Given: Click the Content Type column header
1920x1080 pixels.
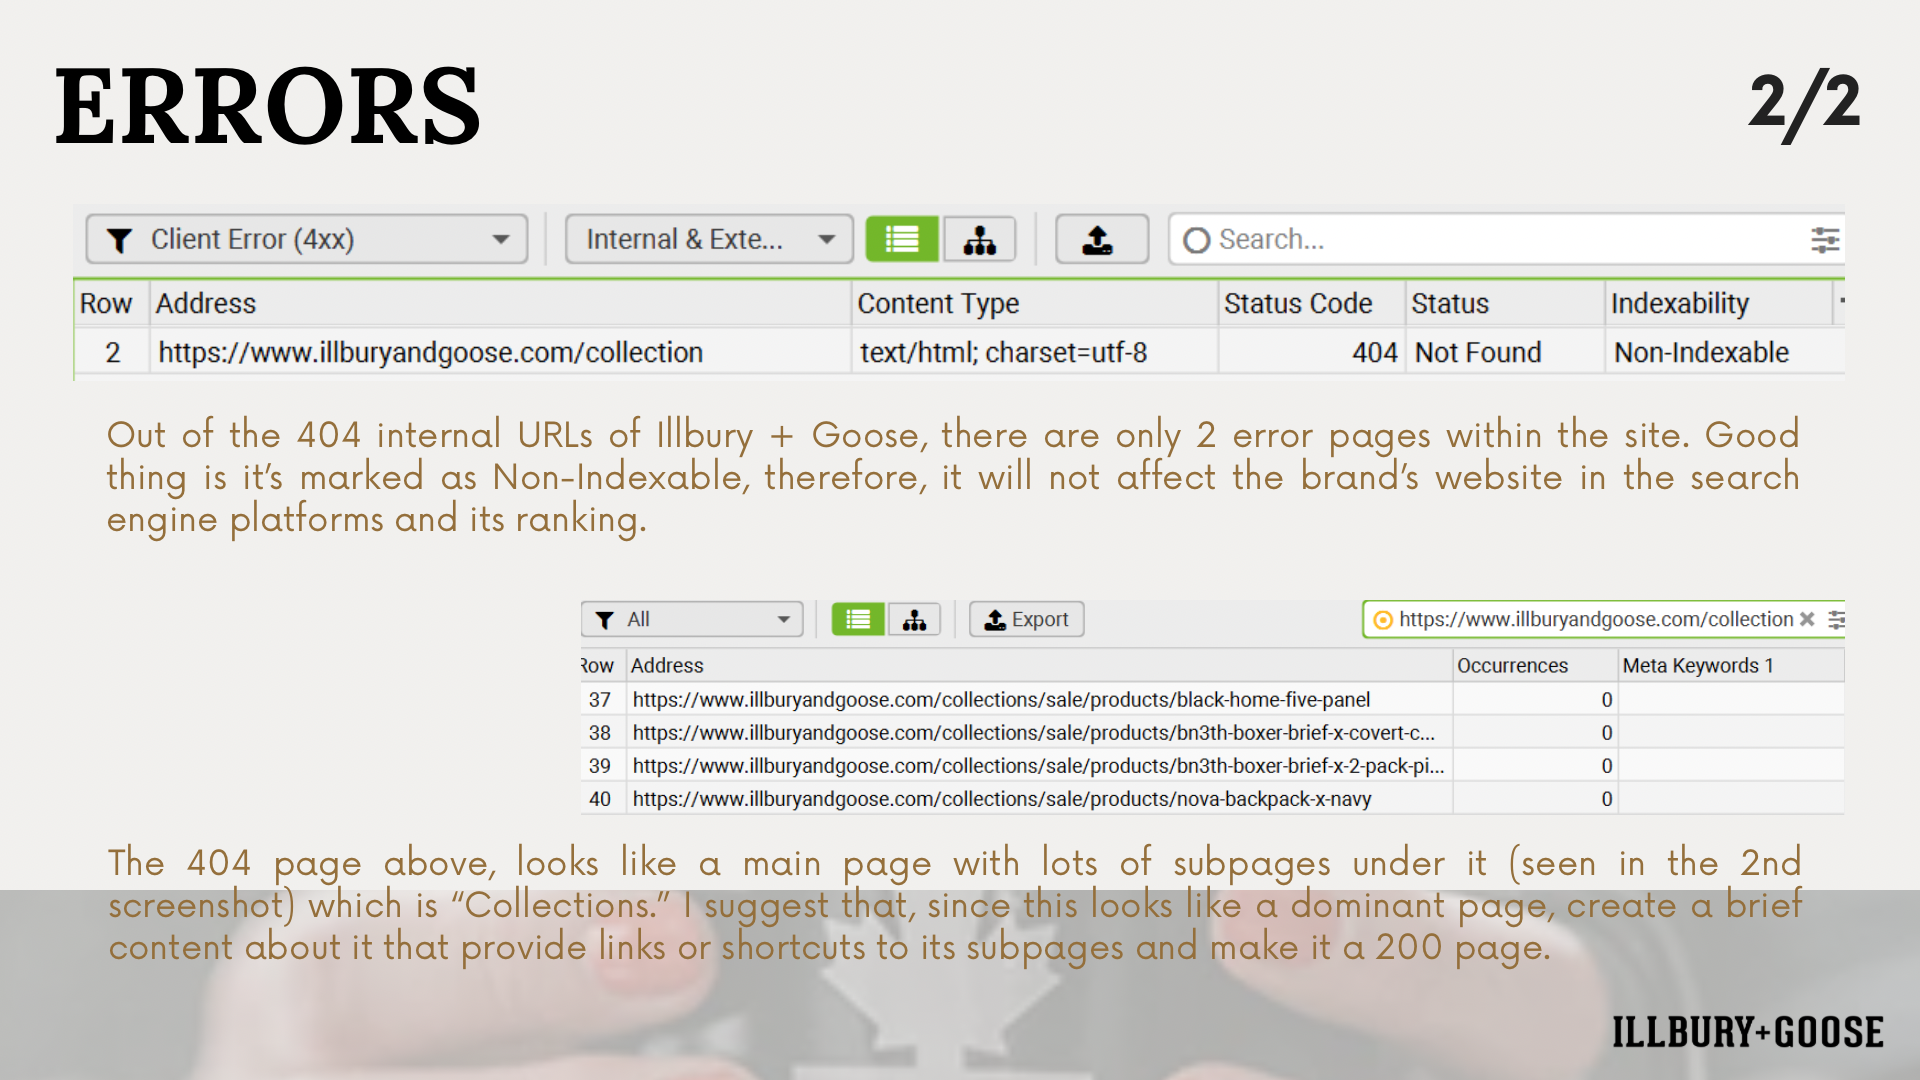Looking at the screenshot, I should tap(938, 304).
